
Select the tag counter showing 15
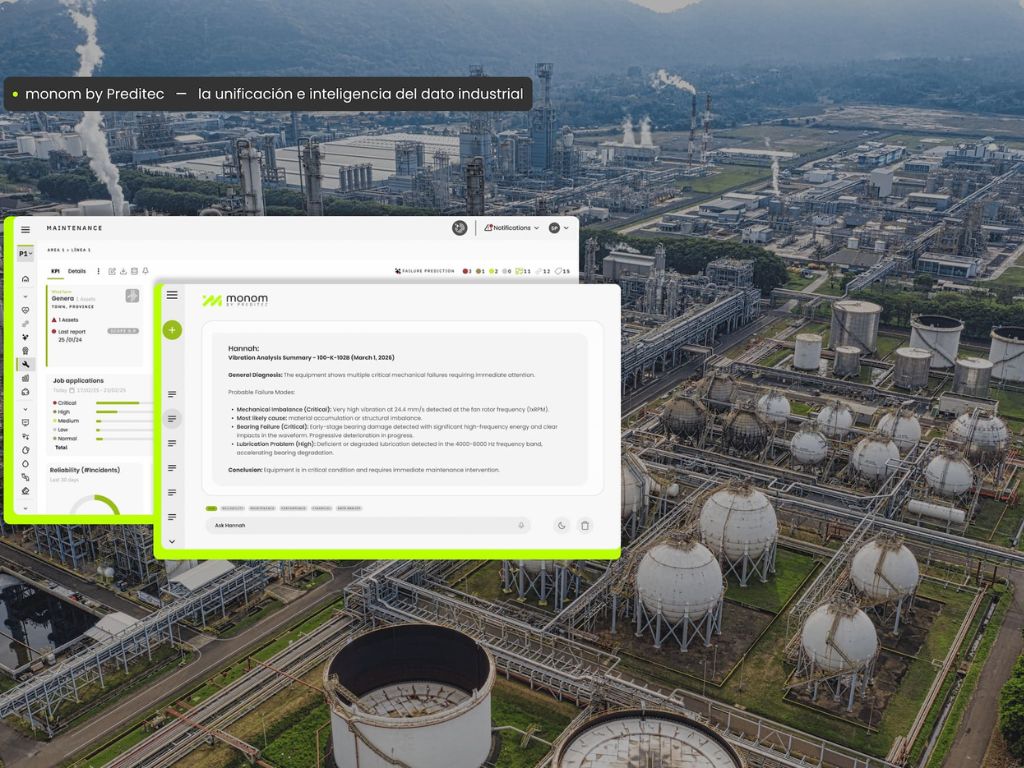pos(563,271)
